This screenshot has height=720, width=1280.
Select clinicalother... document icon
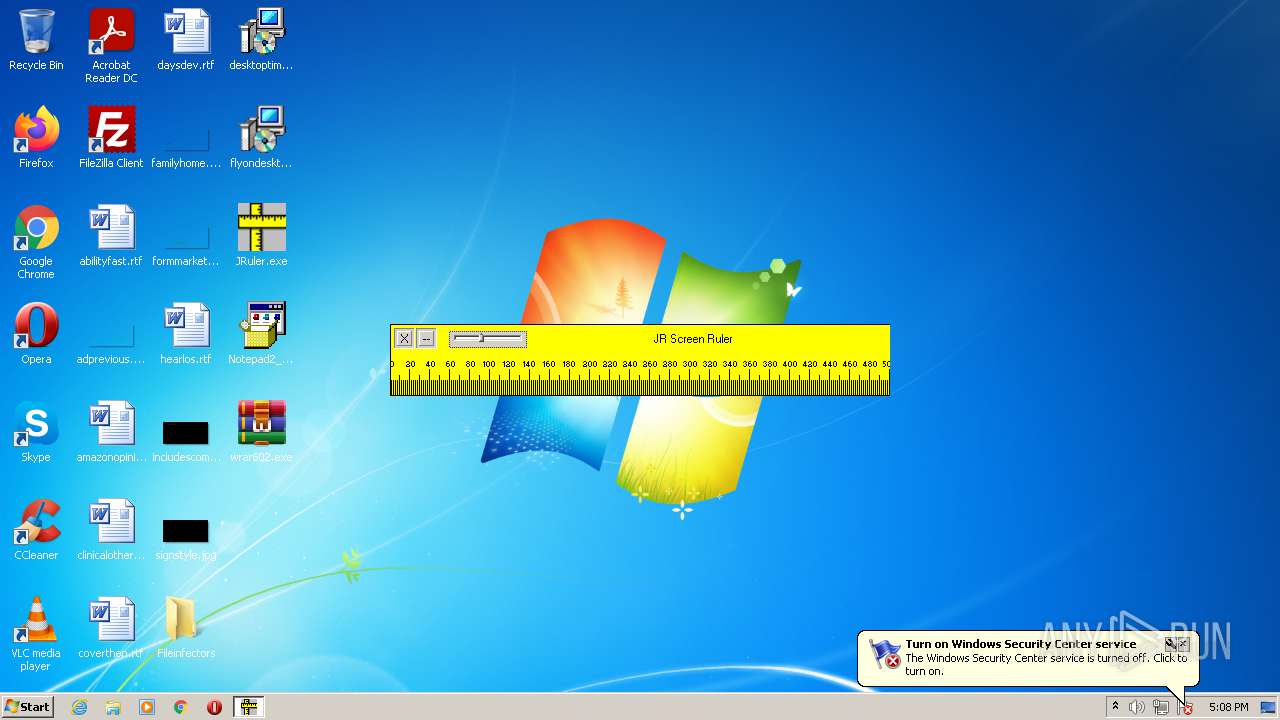pos(111,530)
